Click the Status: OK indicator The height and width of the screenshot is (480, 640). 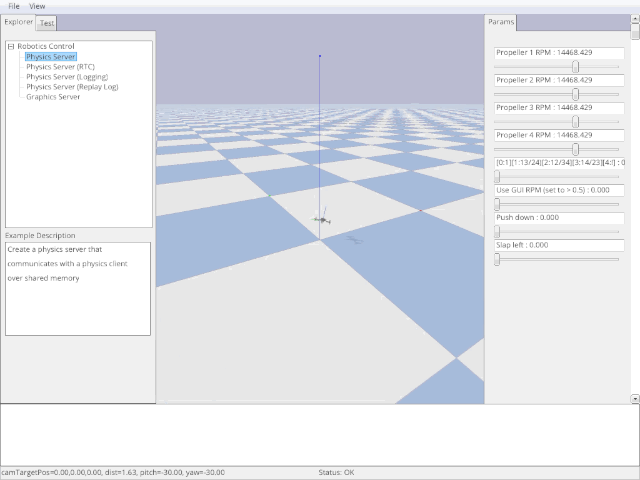click(336, 472)
